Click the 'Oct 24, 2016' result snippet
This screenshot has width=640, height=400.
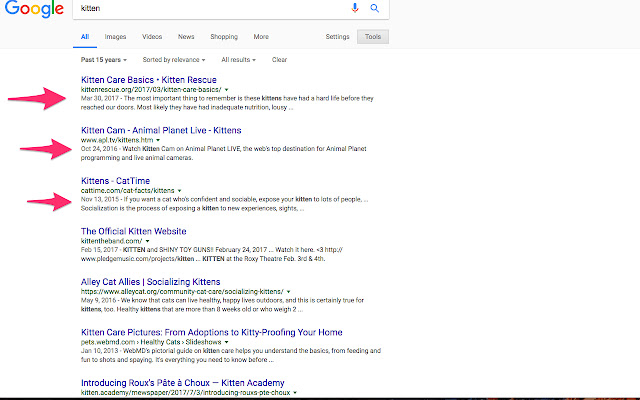(223, 153)
